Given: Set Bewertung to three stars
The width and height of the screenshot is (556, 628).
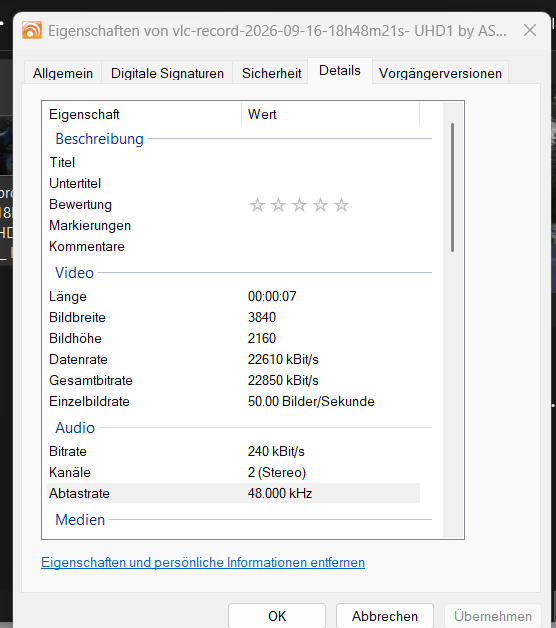Looking at the screenshot, I should (299, 205).
